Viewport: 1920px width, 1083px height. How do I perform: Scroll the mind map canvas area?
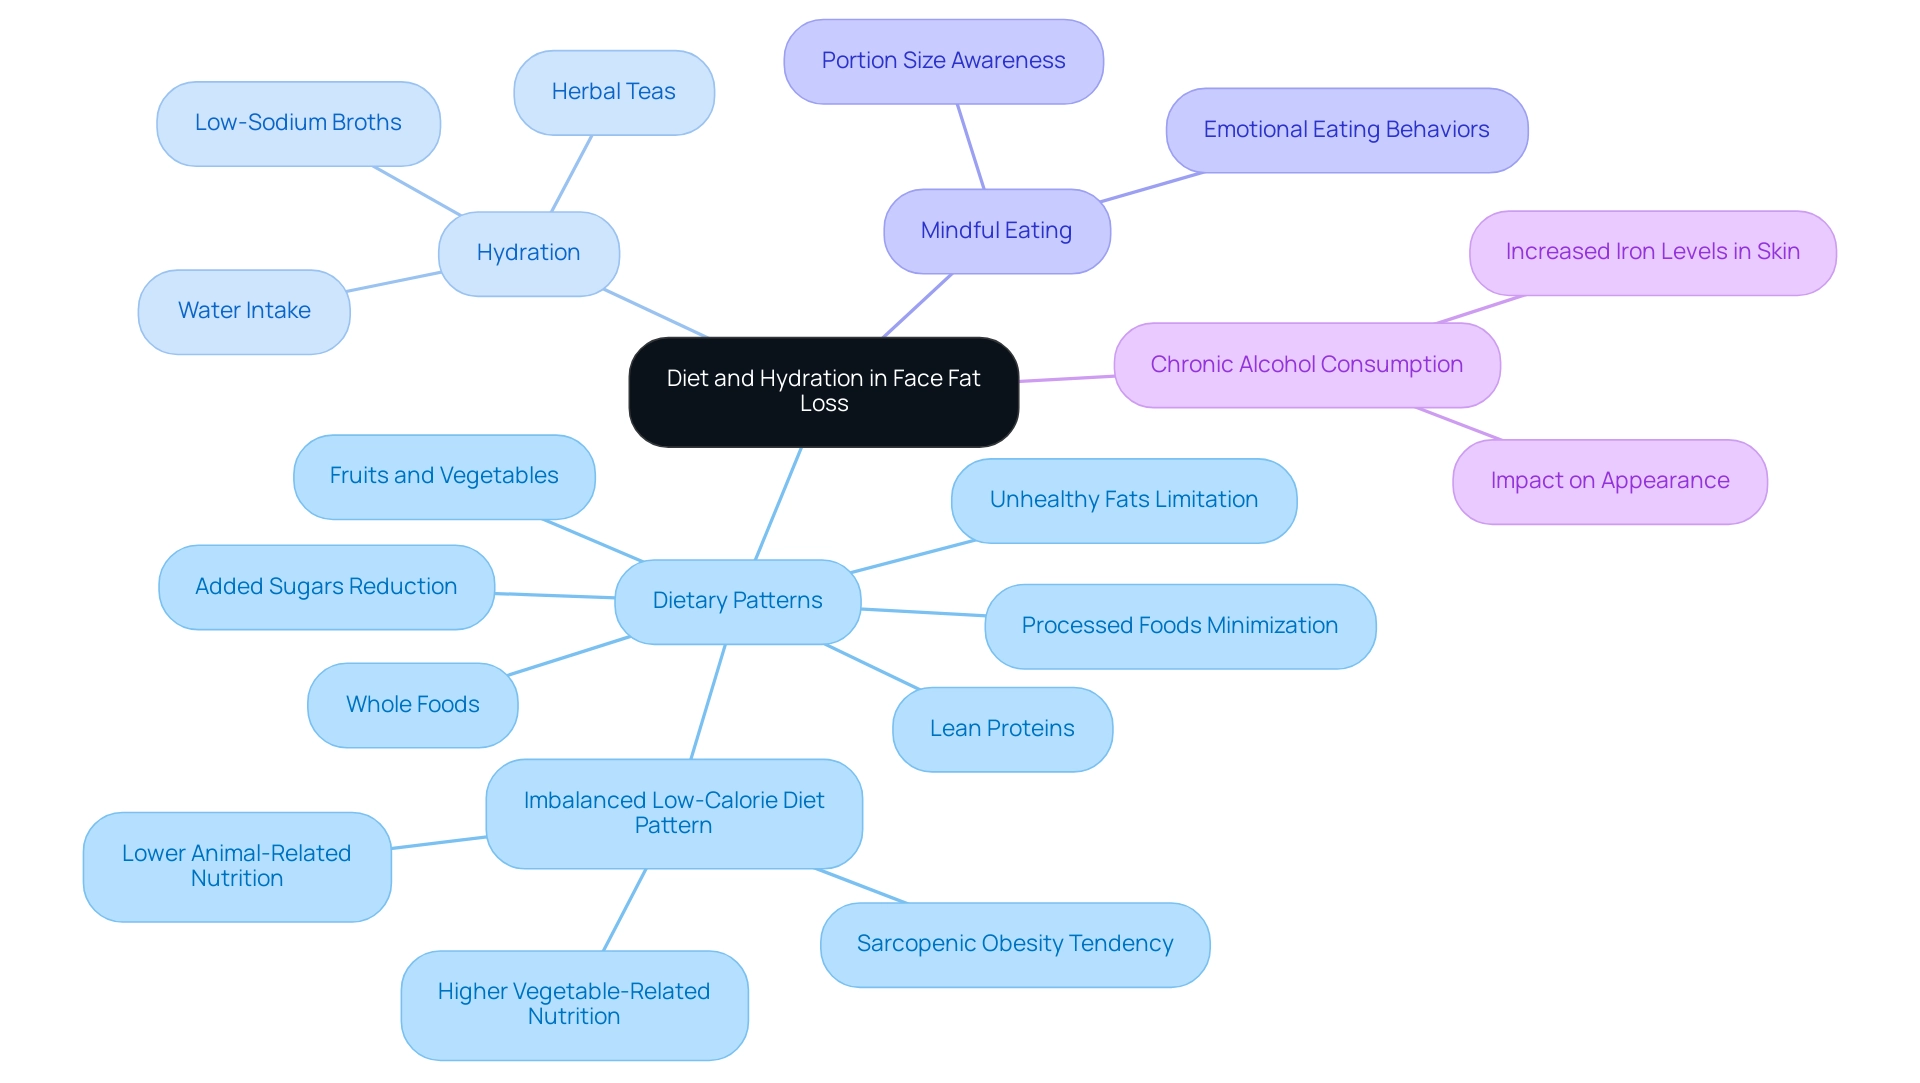960,541
